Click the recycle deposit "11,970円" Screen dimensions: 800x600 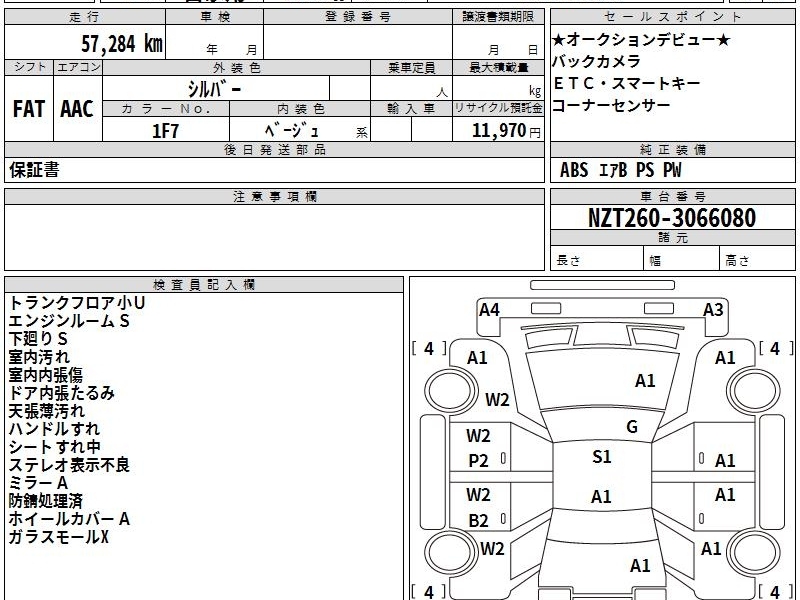tap(506, 131)
